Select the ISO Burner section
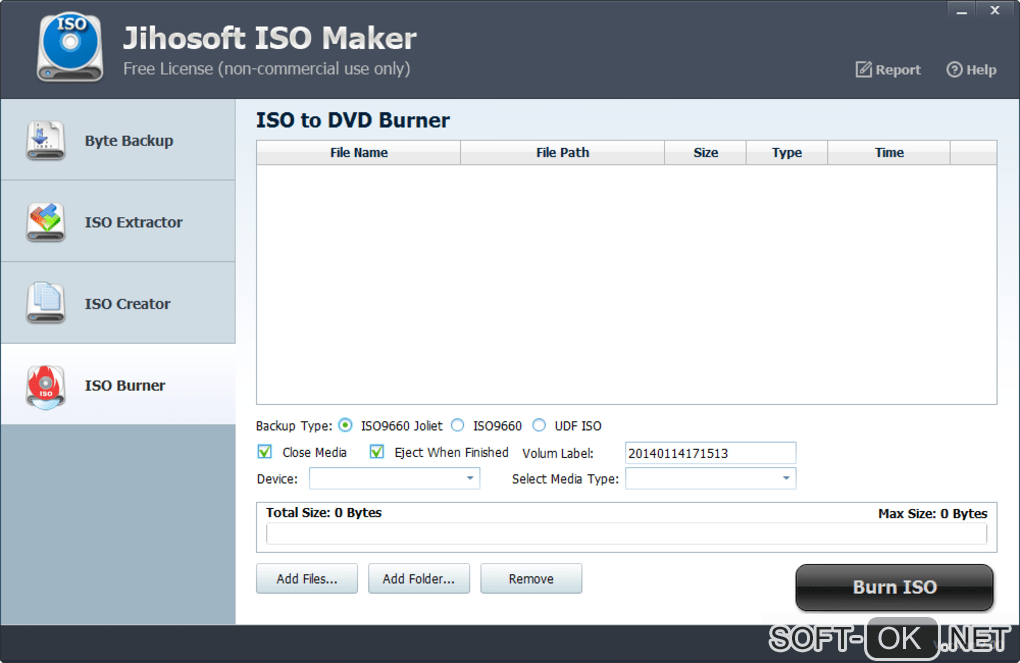1020x663 pixels. click(x=118, y=385)
